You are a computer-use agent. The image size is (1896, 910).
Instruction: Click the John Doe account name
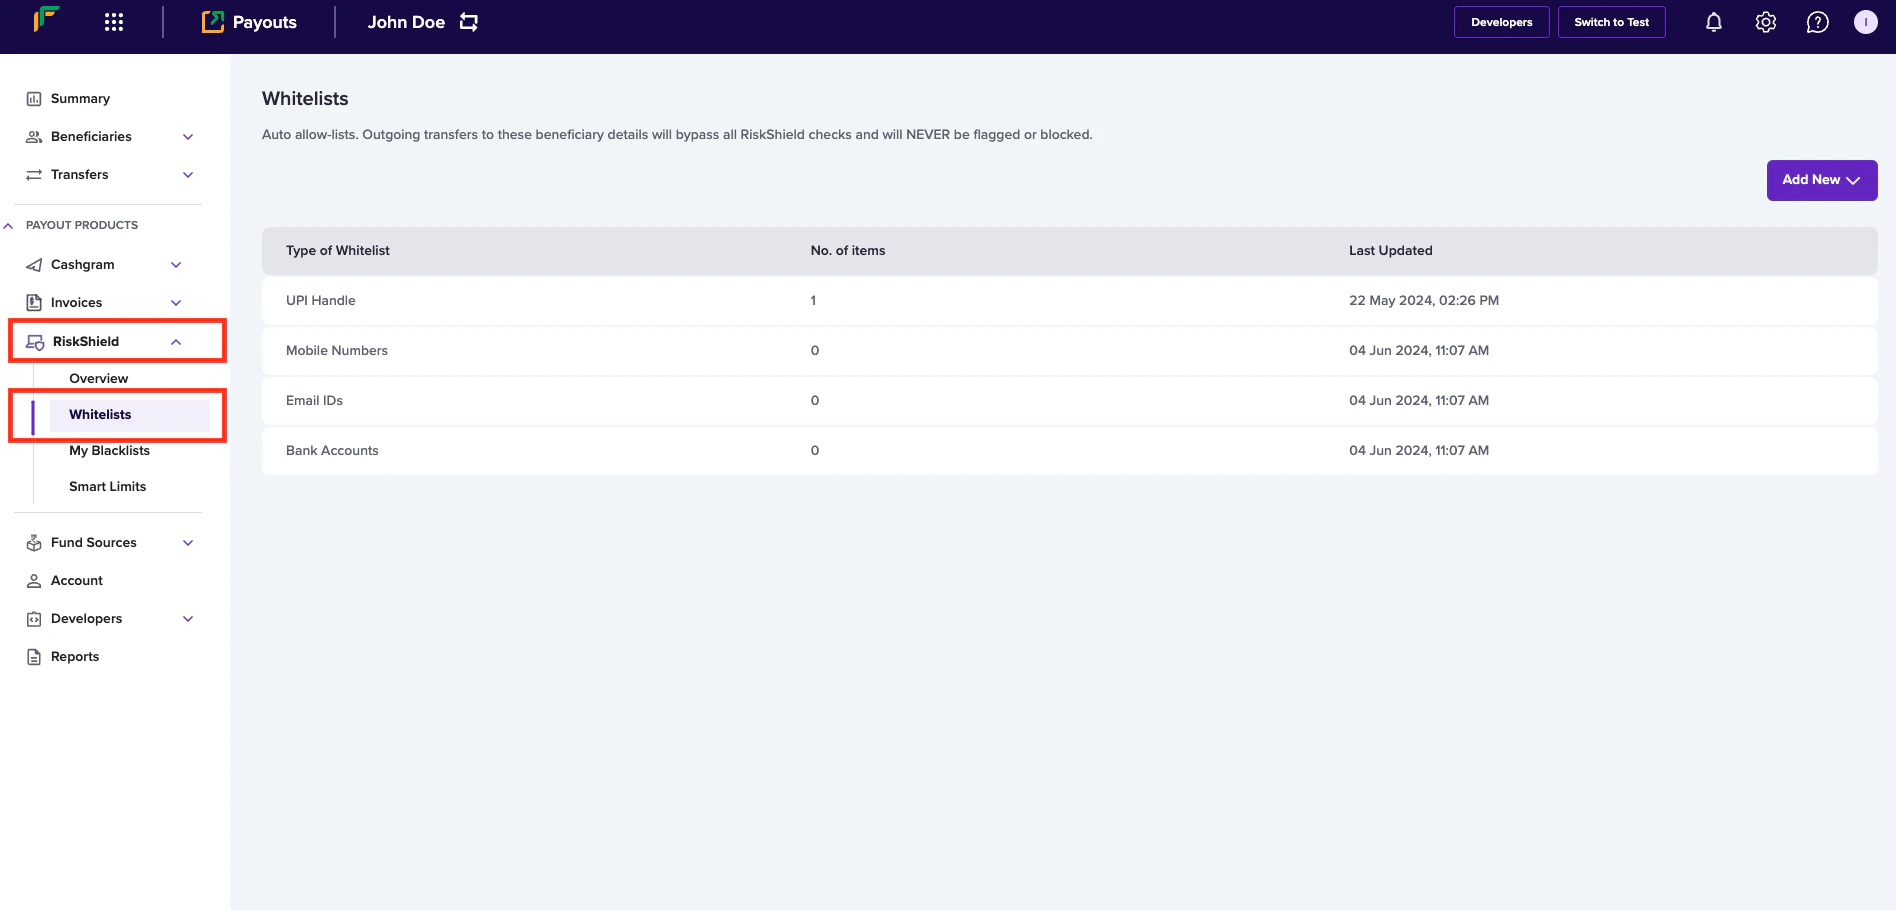[406, 22]
